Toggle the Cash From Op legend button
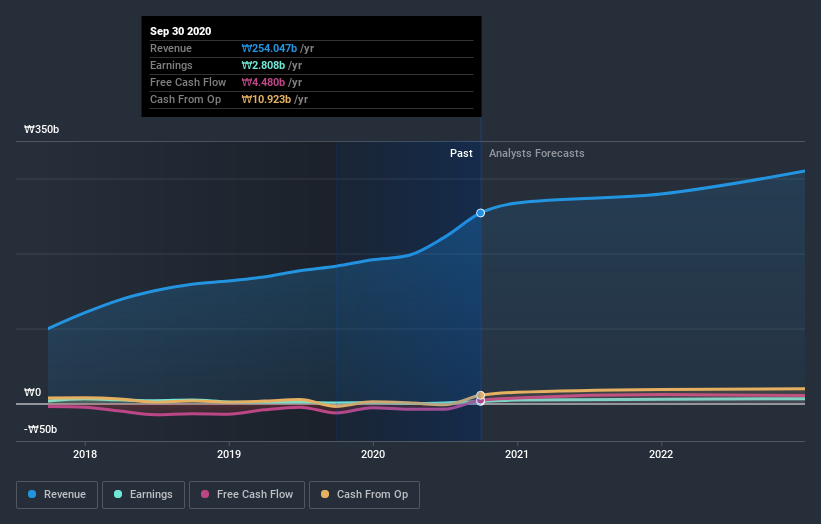 pos(364,495)
